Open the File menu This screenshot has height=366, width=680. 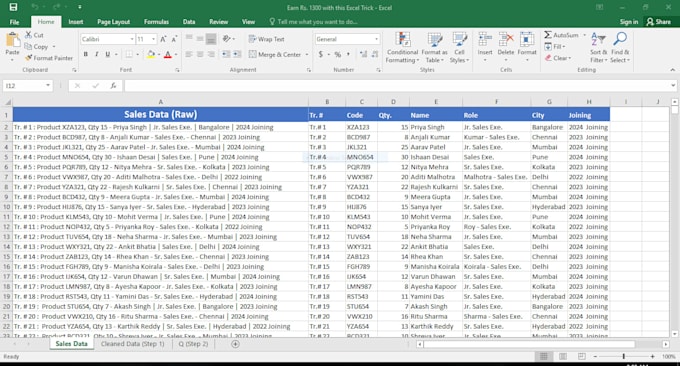[14, 22]
